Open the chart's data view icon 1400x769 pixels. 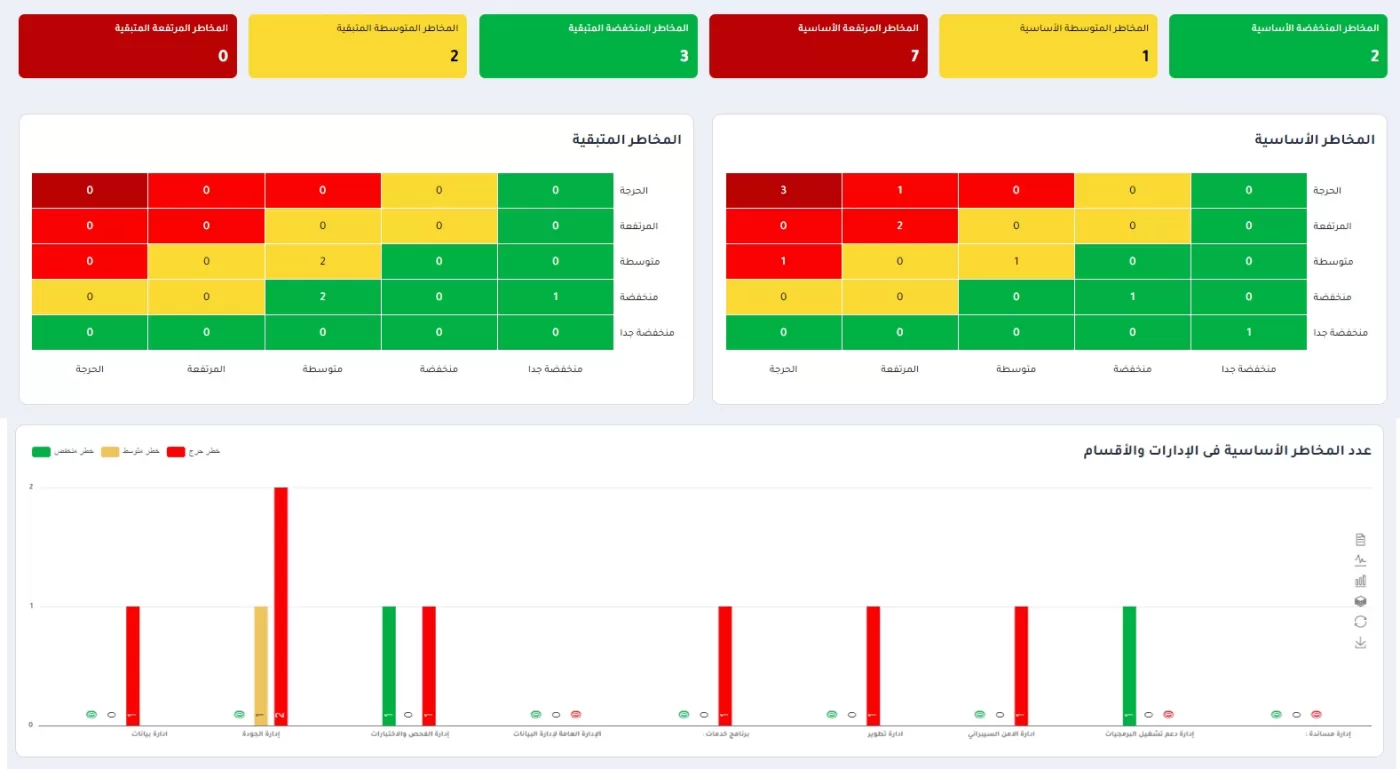pos(1360,540)
